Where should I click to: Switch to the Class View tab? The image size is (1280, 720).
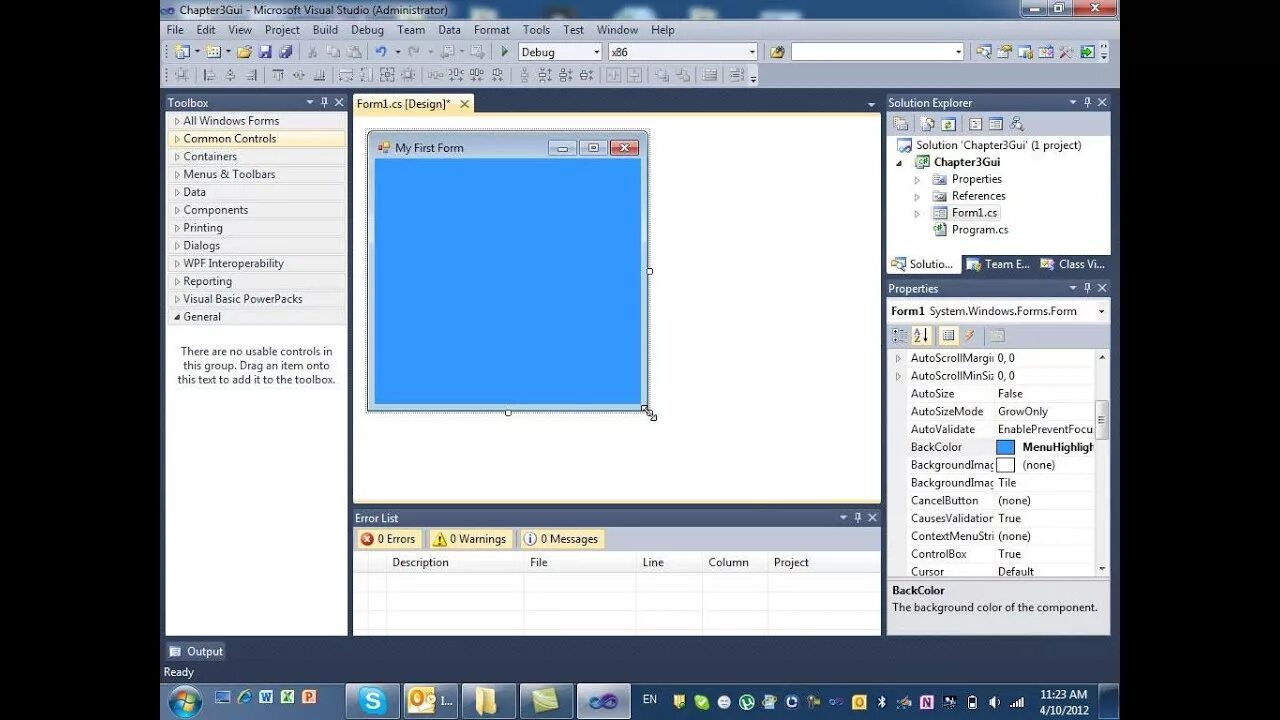pyautogui.click(x=1073, y=264)
